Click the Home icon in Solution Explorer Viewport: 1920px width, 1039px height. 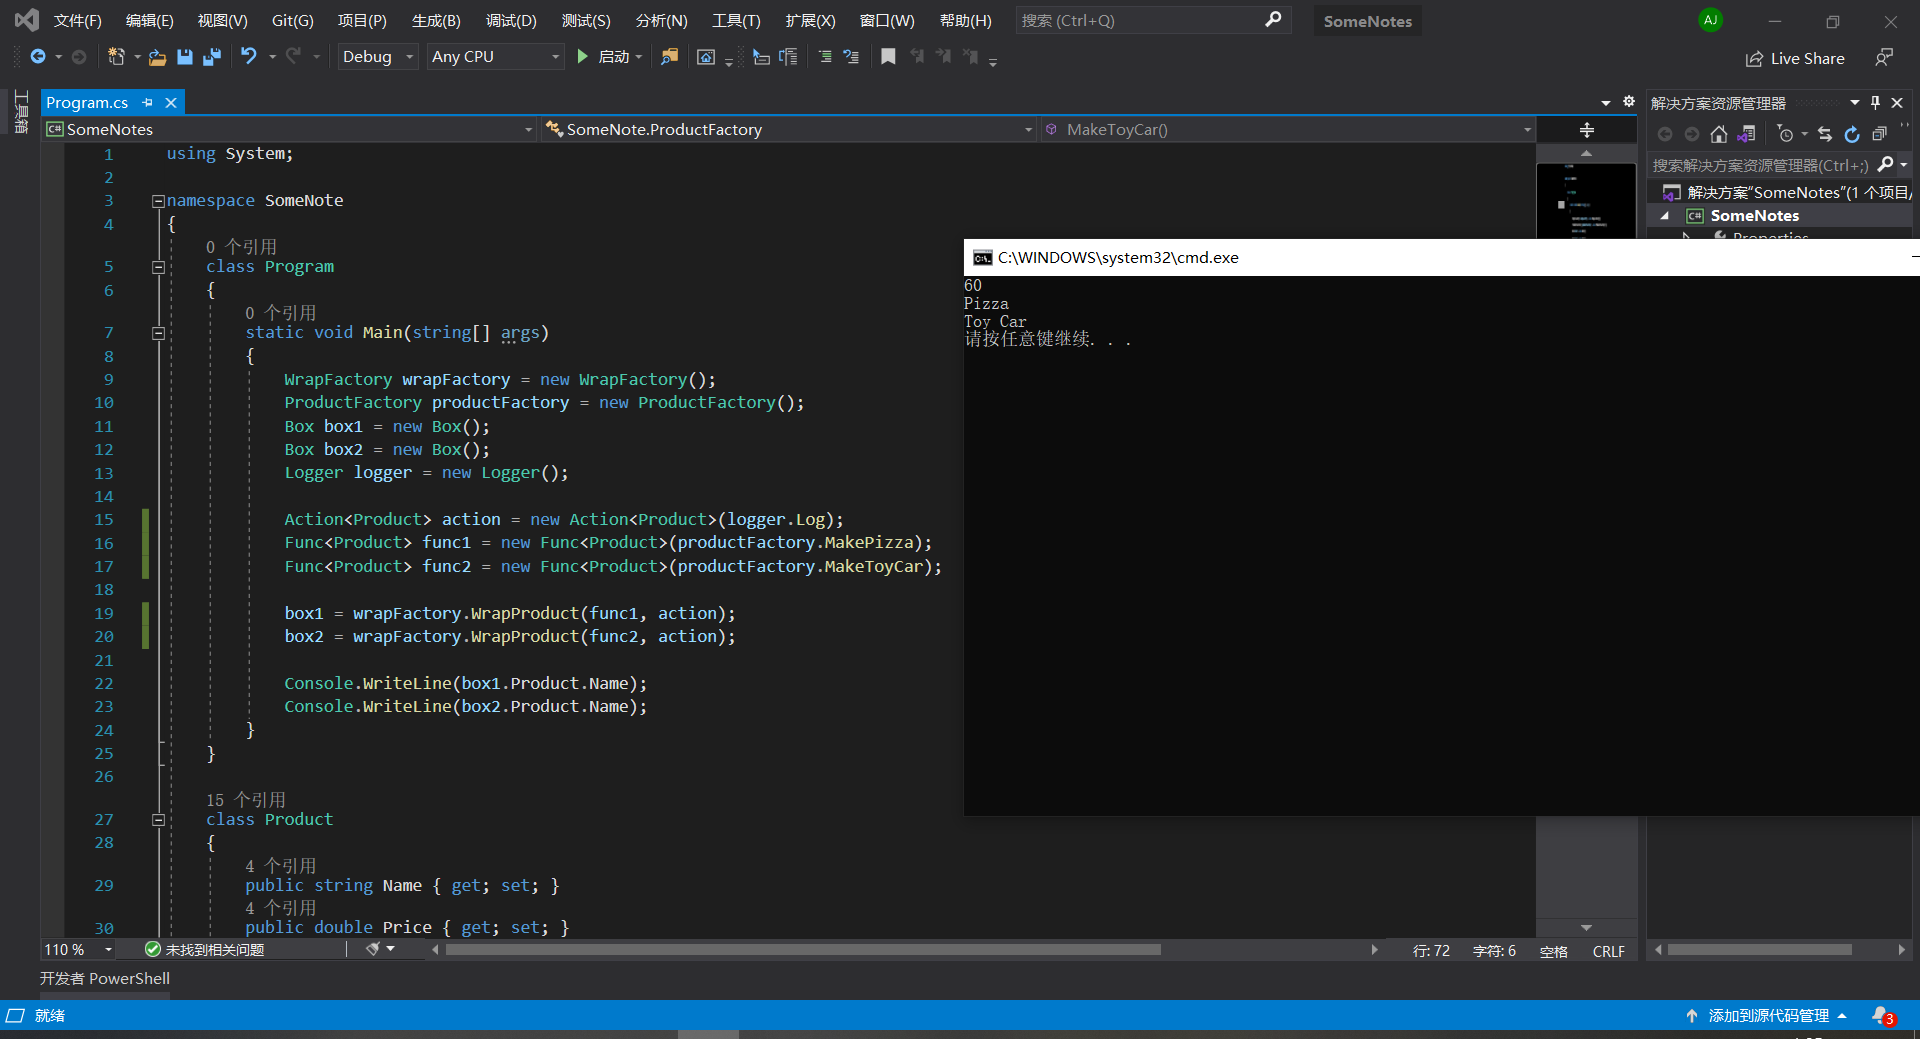pyautogui.click(x=1719, y=134)
